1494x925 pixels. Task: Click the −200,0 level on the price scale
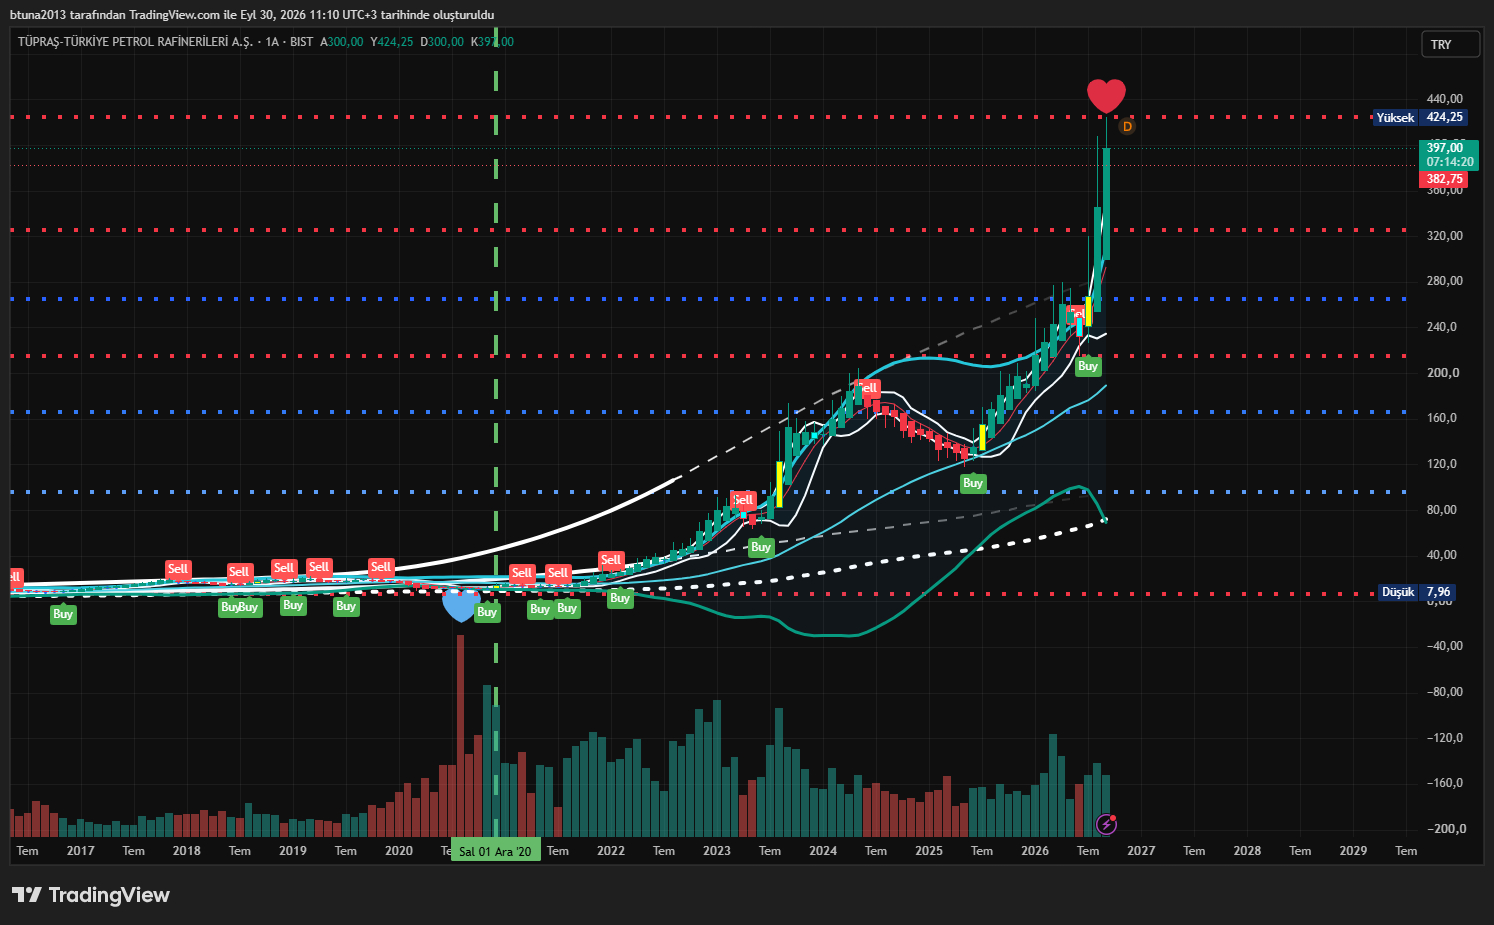click(x=1446, y=829)
